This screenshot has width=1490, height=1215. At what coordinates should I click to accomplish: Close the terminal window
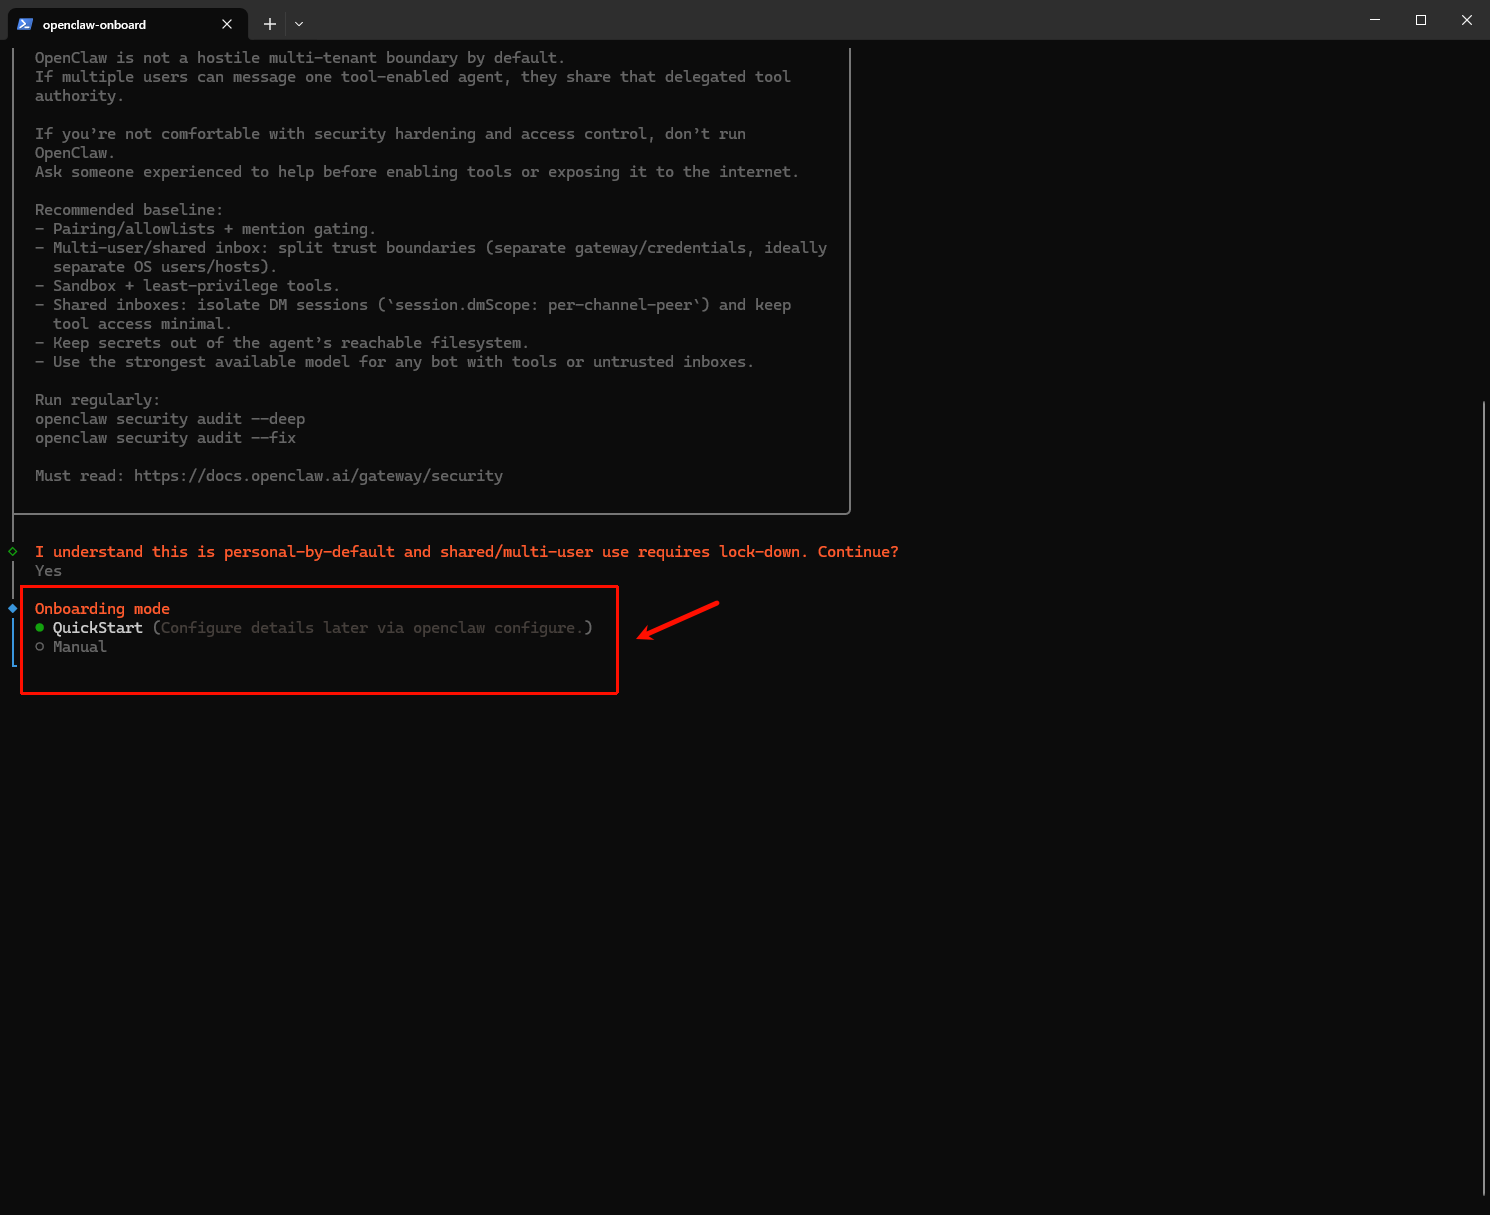(x=1467, y=20)
